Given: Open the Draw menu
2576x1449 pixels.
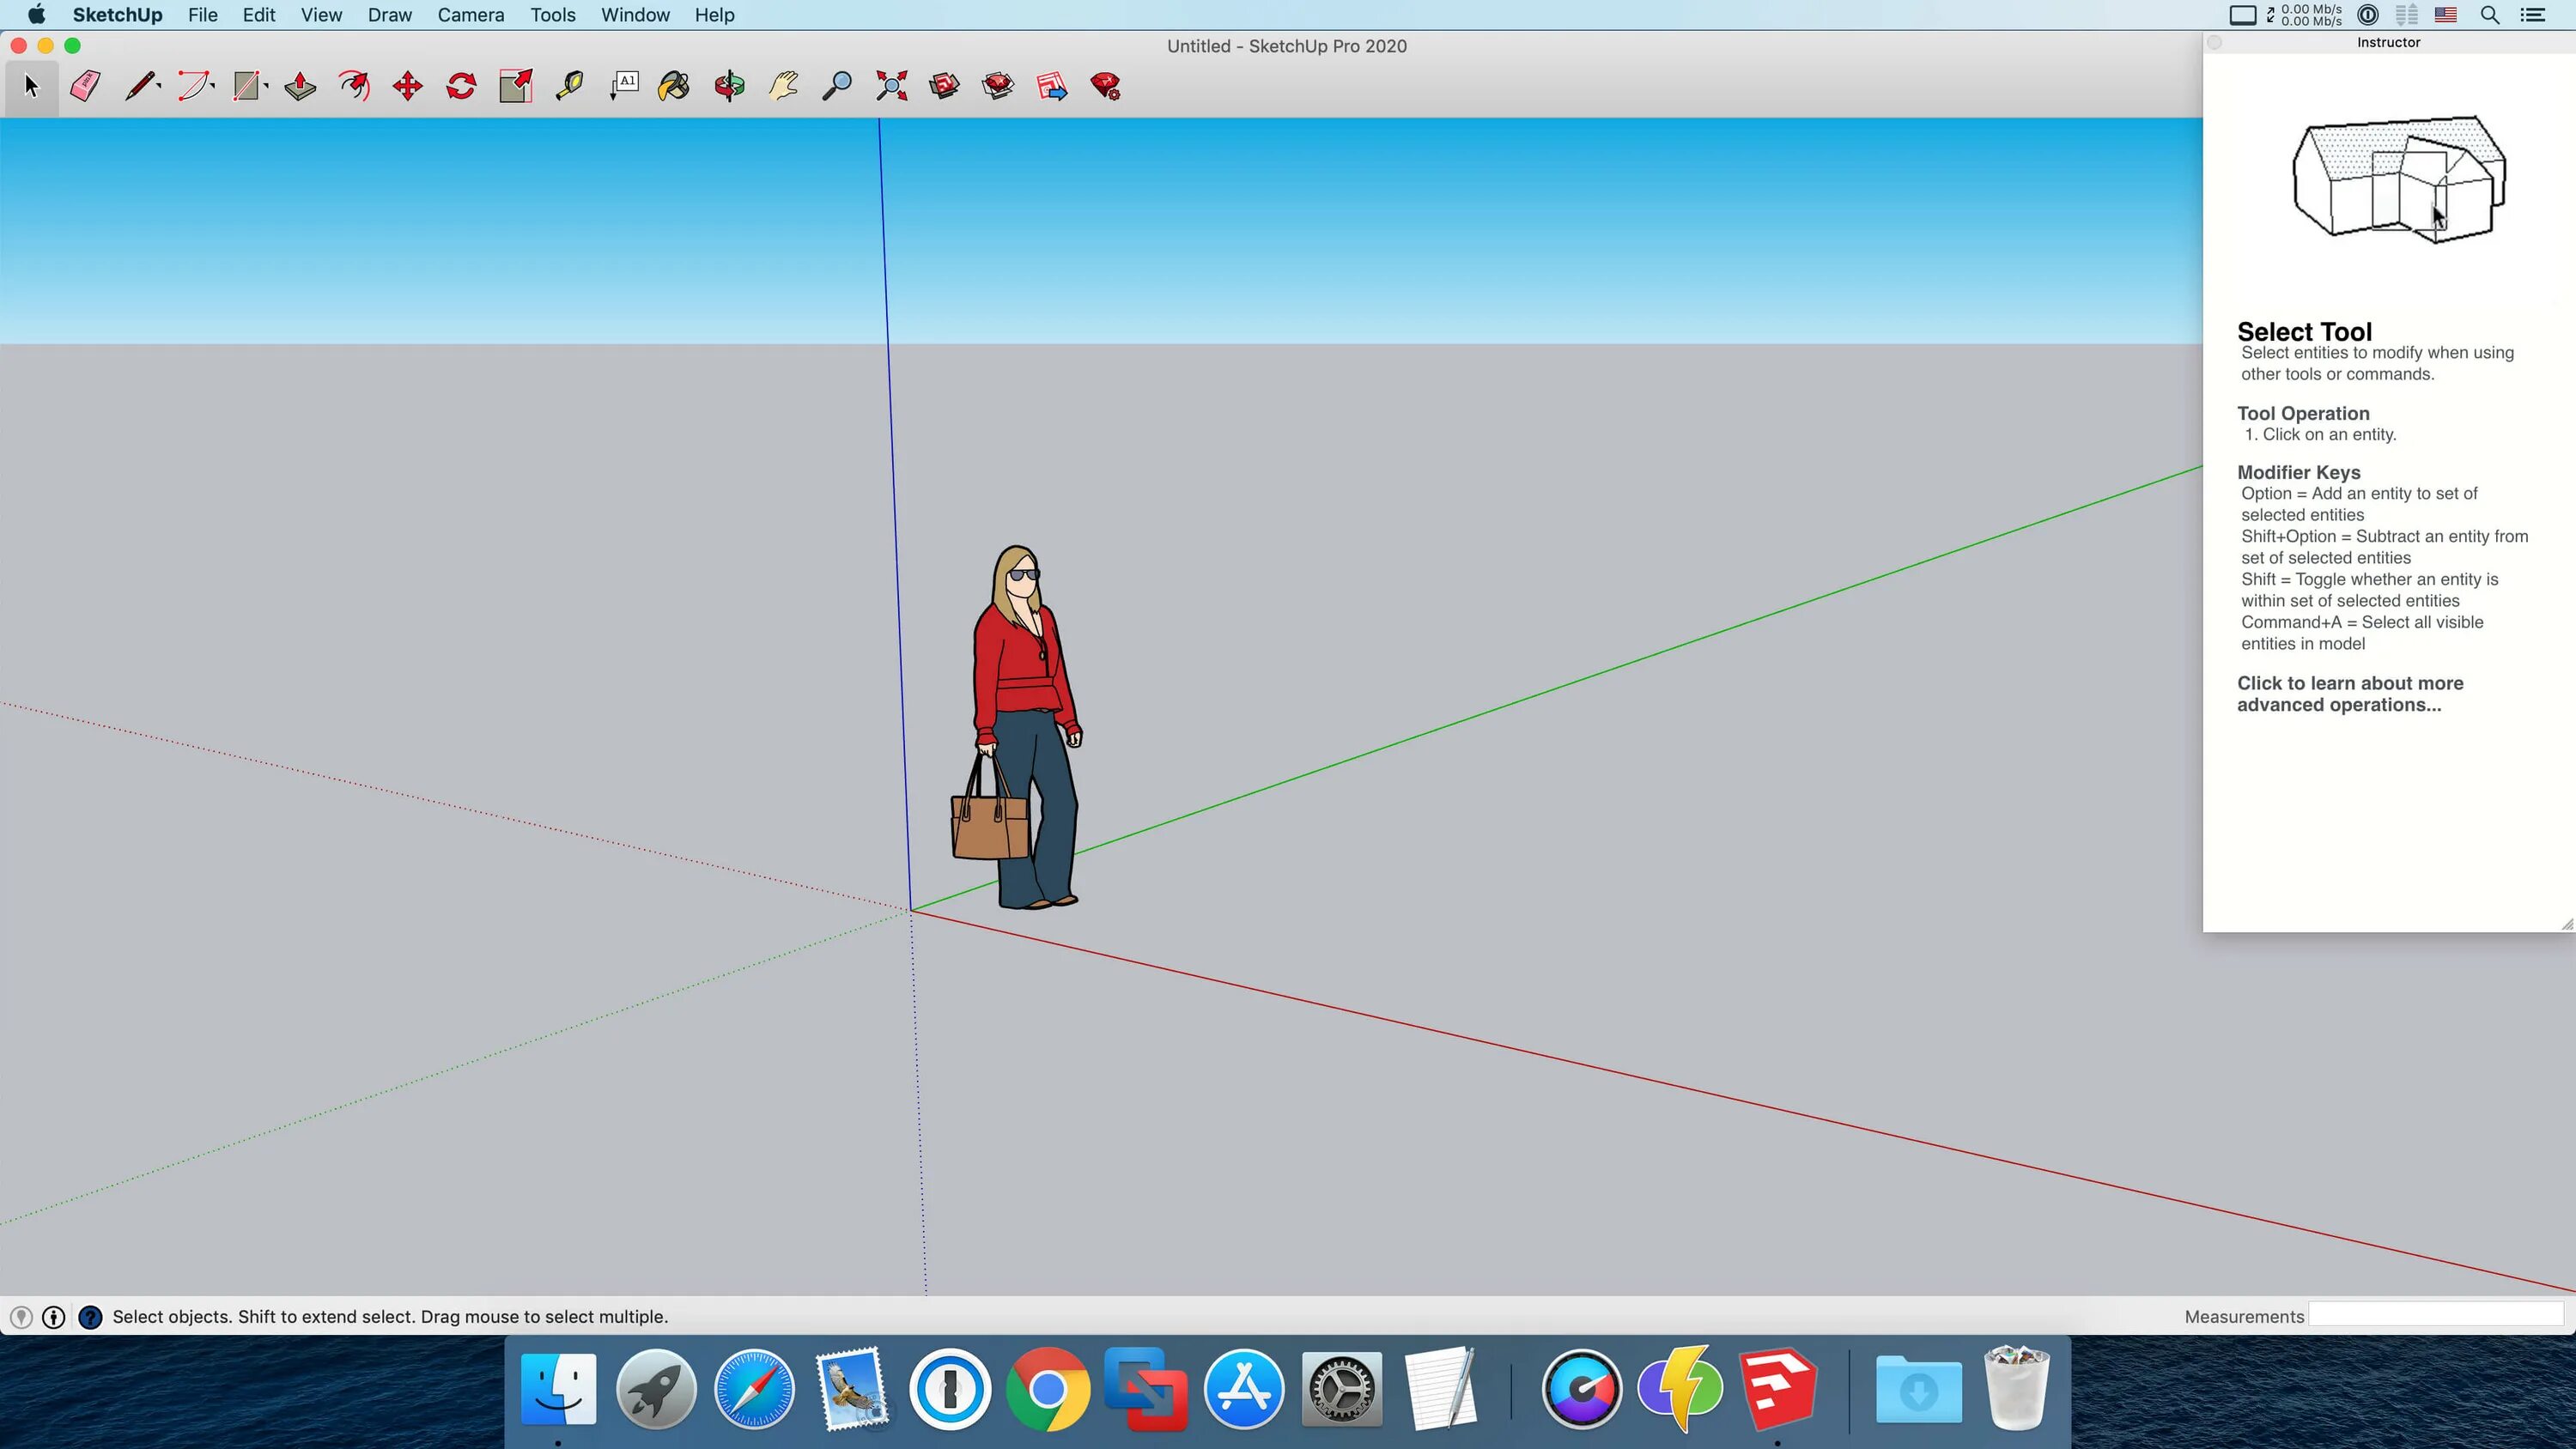Looking at the screenshot, I should click(x=389, y=15).
